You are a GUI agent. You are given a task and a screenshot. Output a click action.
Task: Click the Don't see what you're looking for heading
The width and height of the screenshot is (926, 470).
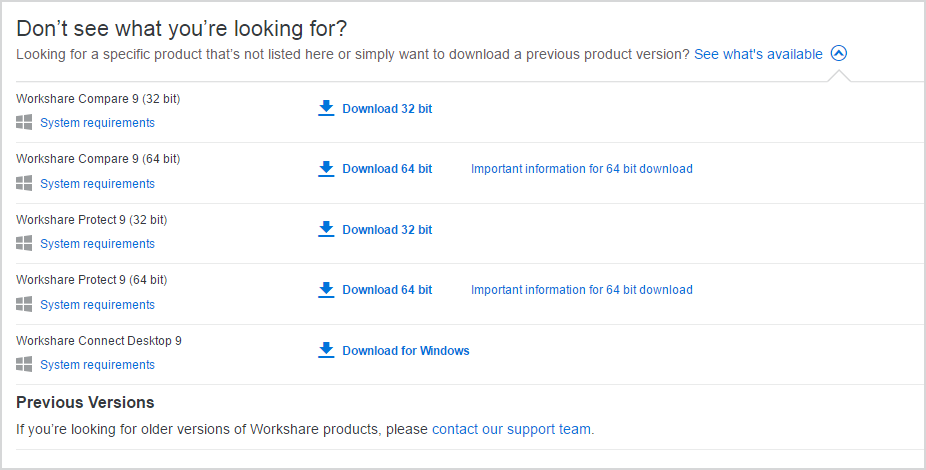point(181,28)
